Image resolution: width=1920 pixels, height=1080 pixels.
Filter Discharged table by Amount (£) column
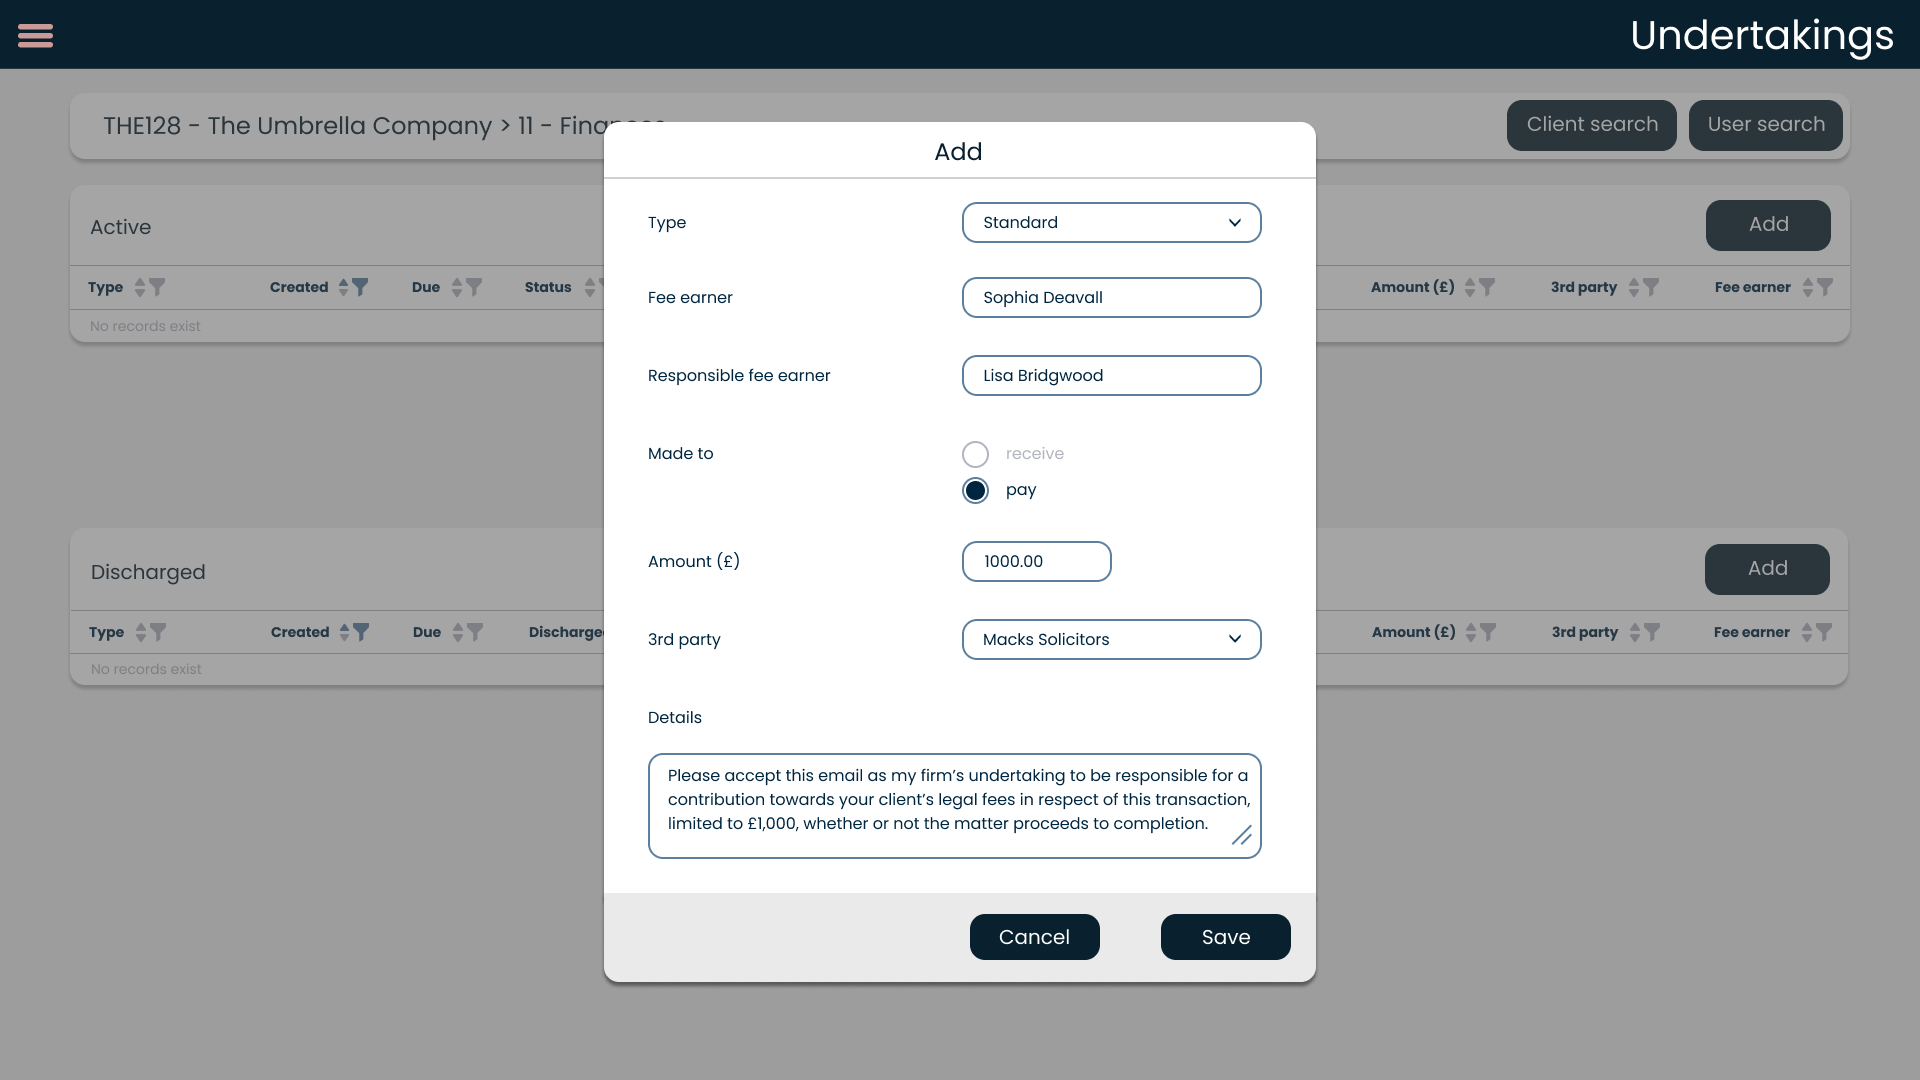point(1488,632)
